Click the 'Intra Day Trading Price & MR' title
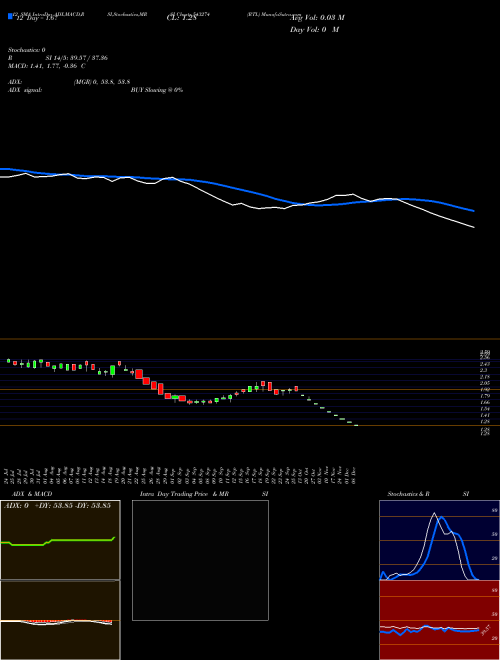The image size is (500, 660). 185,494
